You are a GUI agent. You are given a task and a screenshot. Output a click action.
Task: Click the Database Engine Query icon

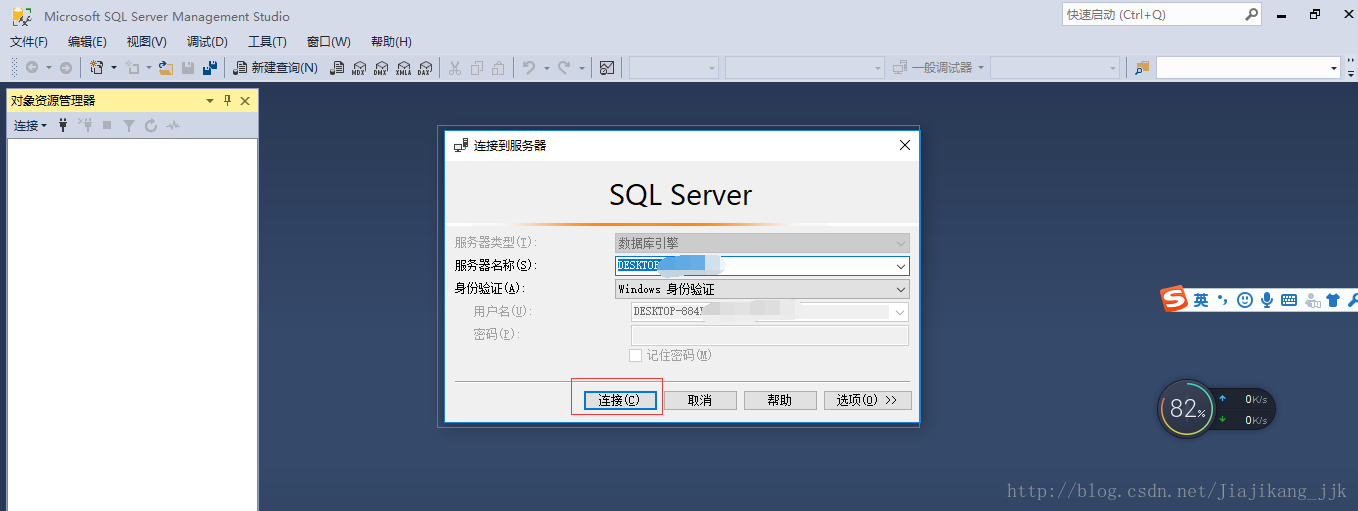337,68
